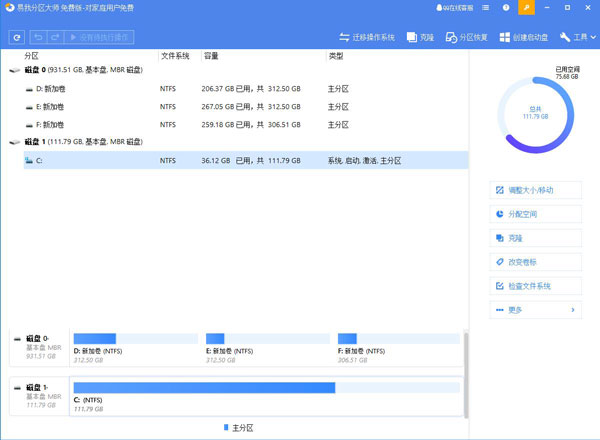The height and width of the screenshot is (440, 600).
Task: Click the 容量 column header
Action: click(x=211, y=56)
